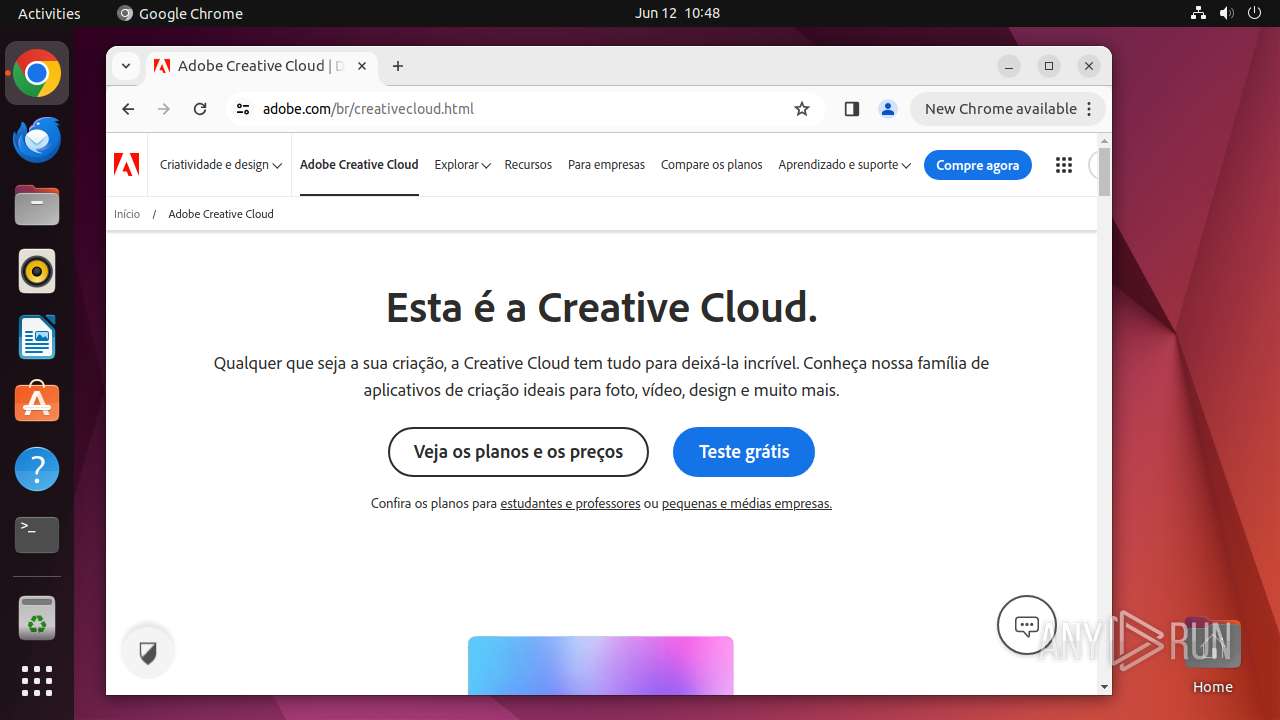
Task: Click the Início breadcrumb link
Action: coord(127,214)
